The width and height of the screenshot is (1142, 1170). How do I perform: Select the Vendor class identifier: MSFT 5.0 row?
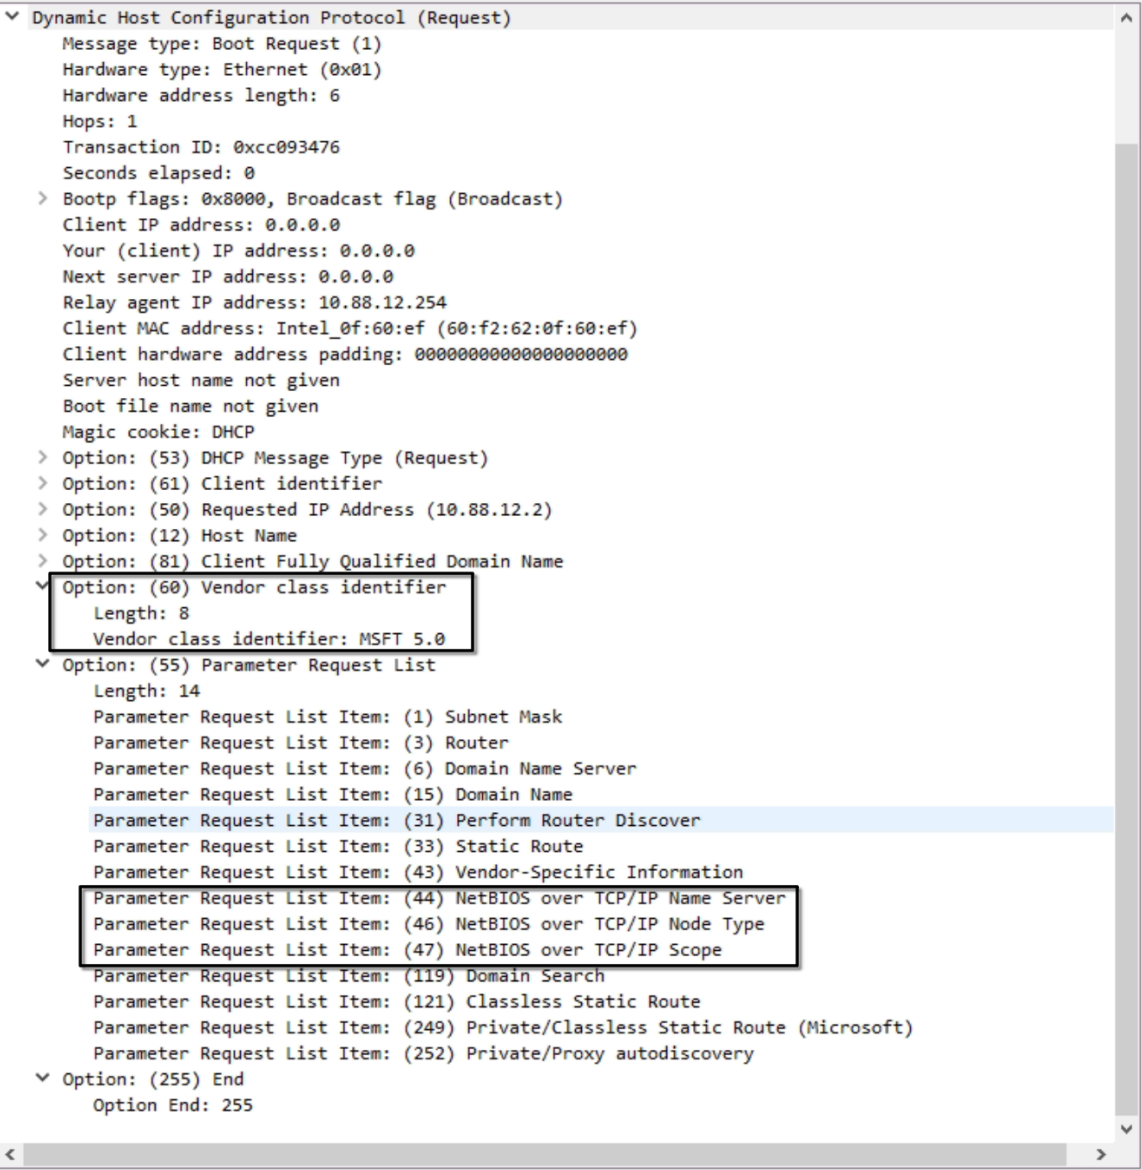[x=269, y=639]
